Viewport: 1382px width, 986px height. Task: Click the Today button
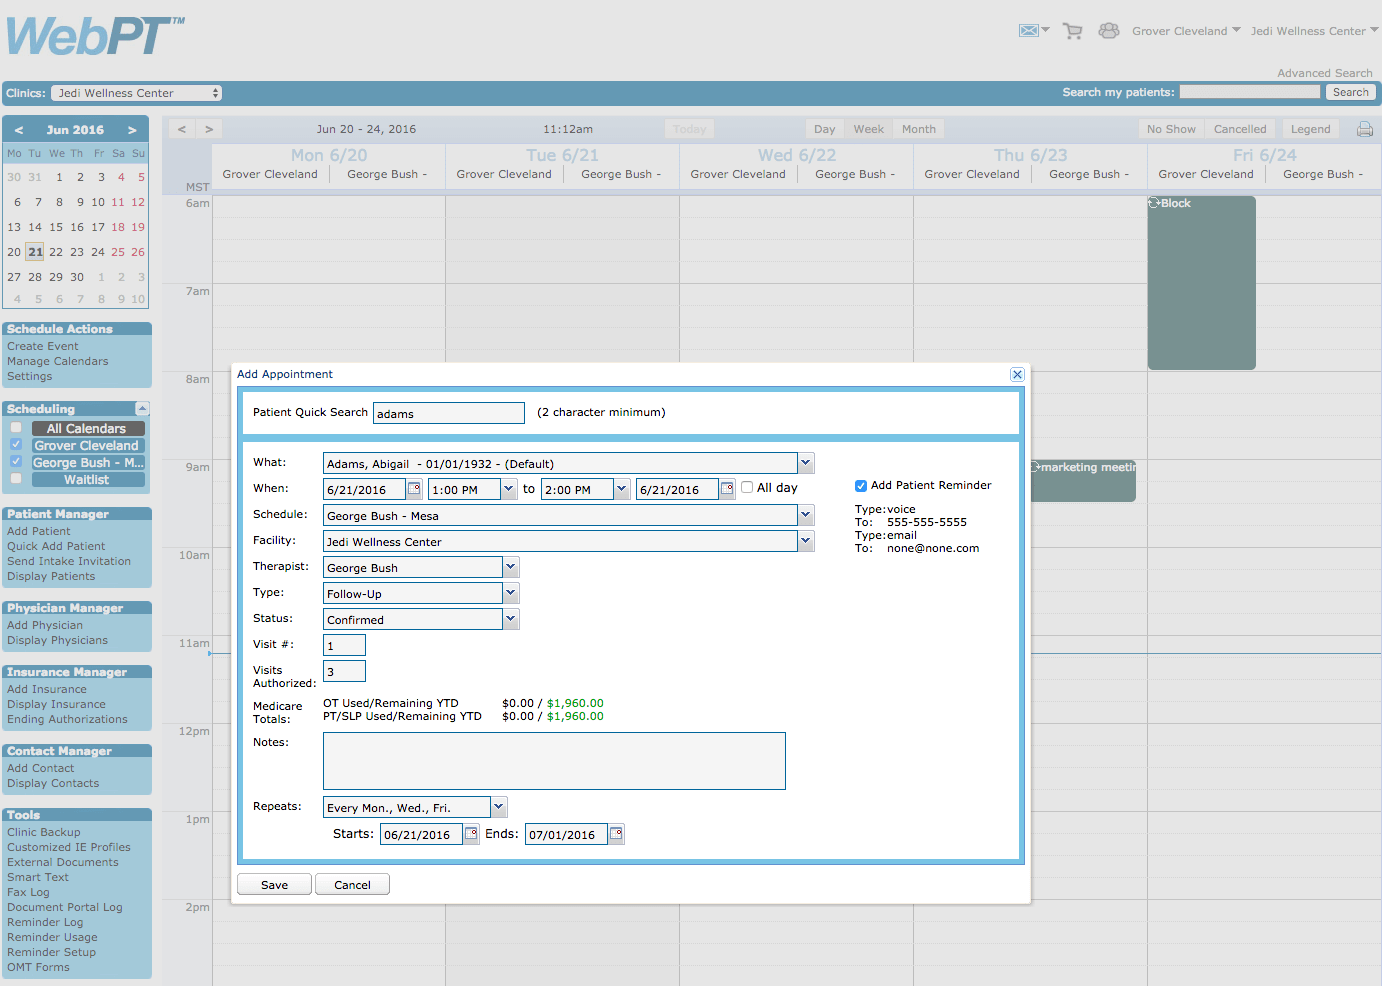[689, 129]
